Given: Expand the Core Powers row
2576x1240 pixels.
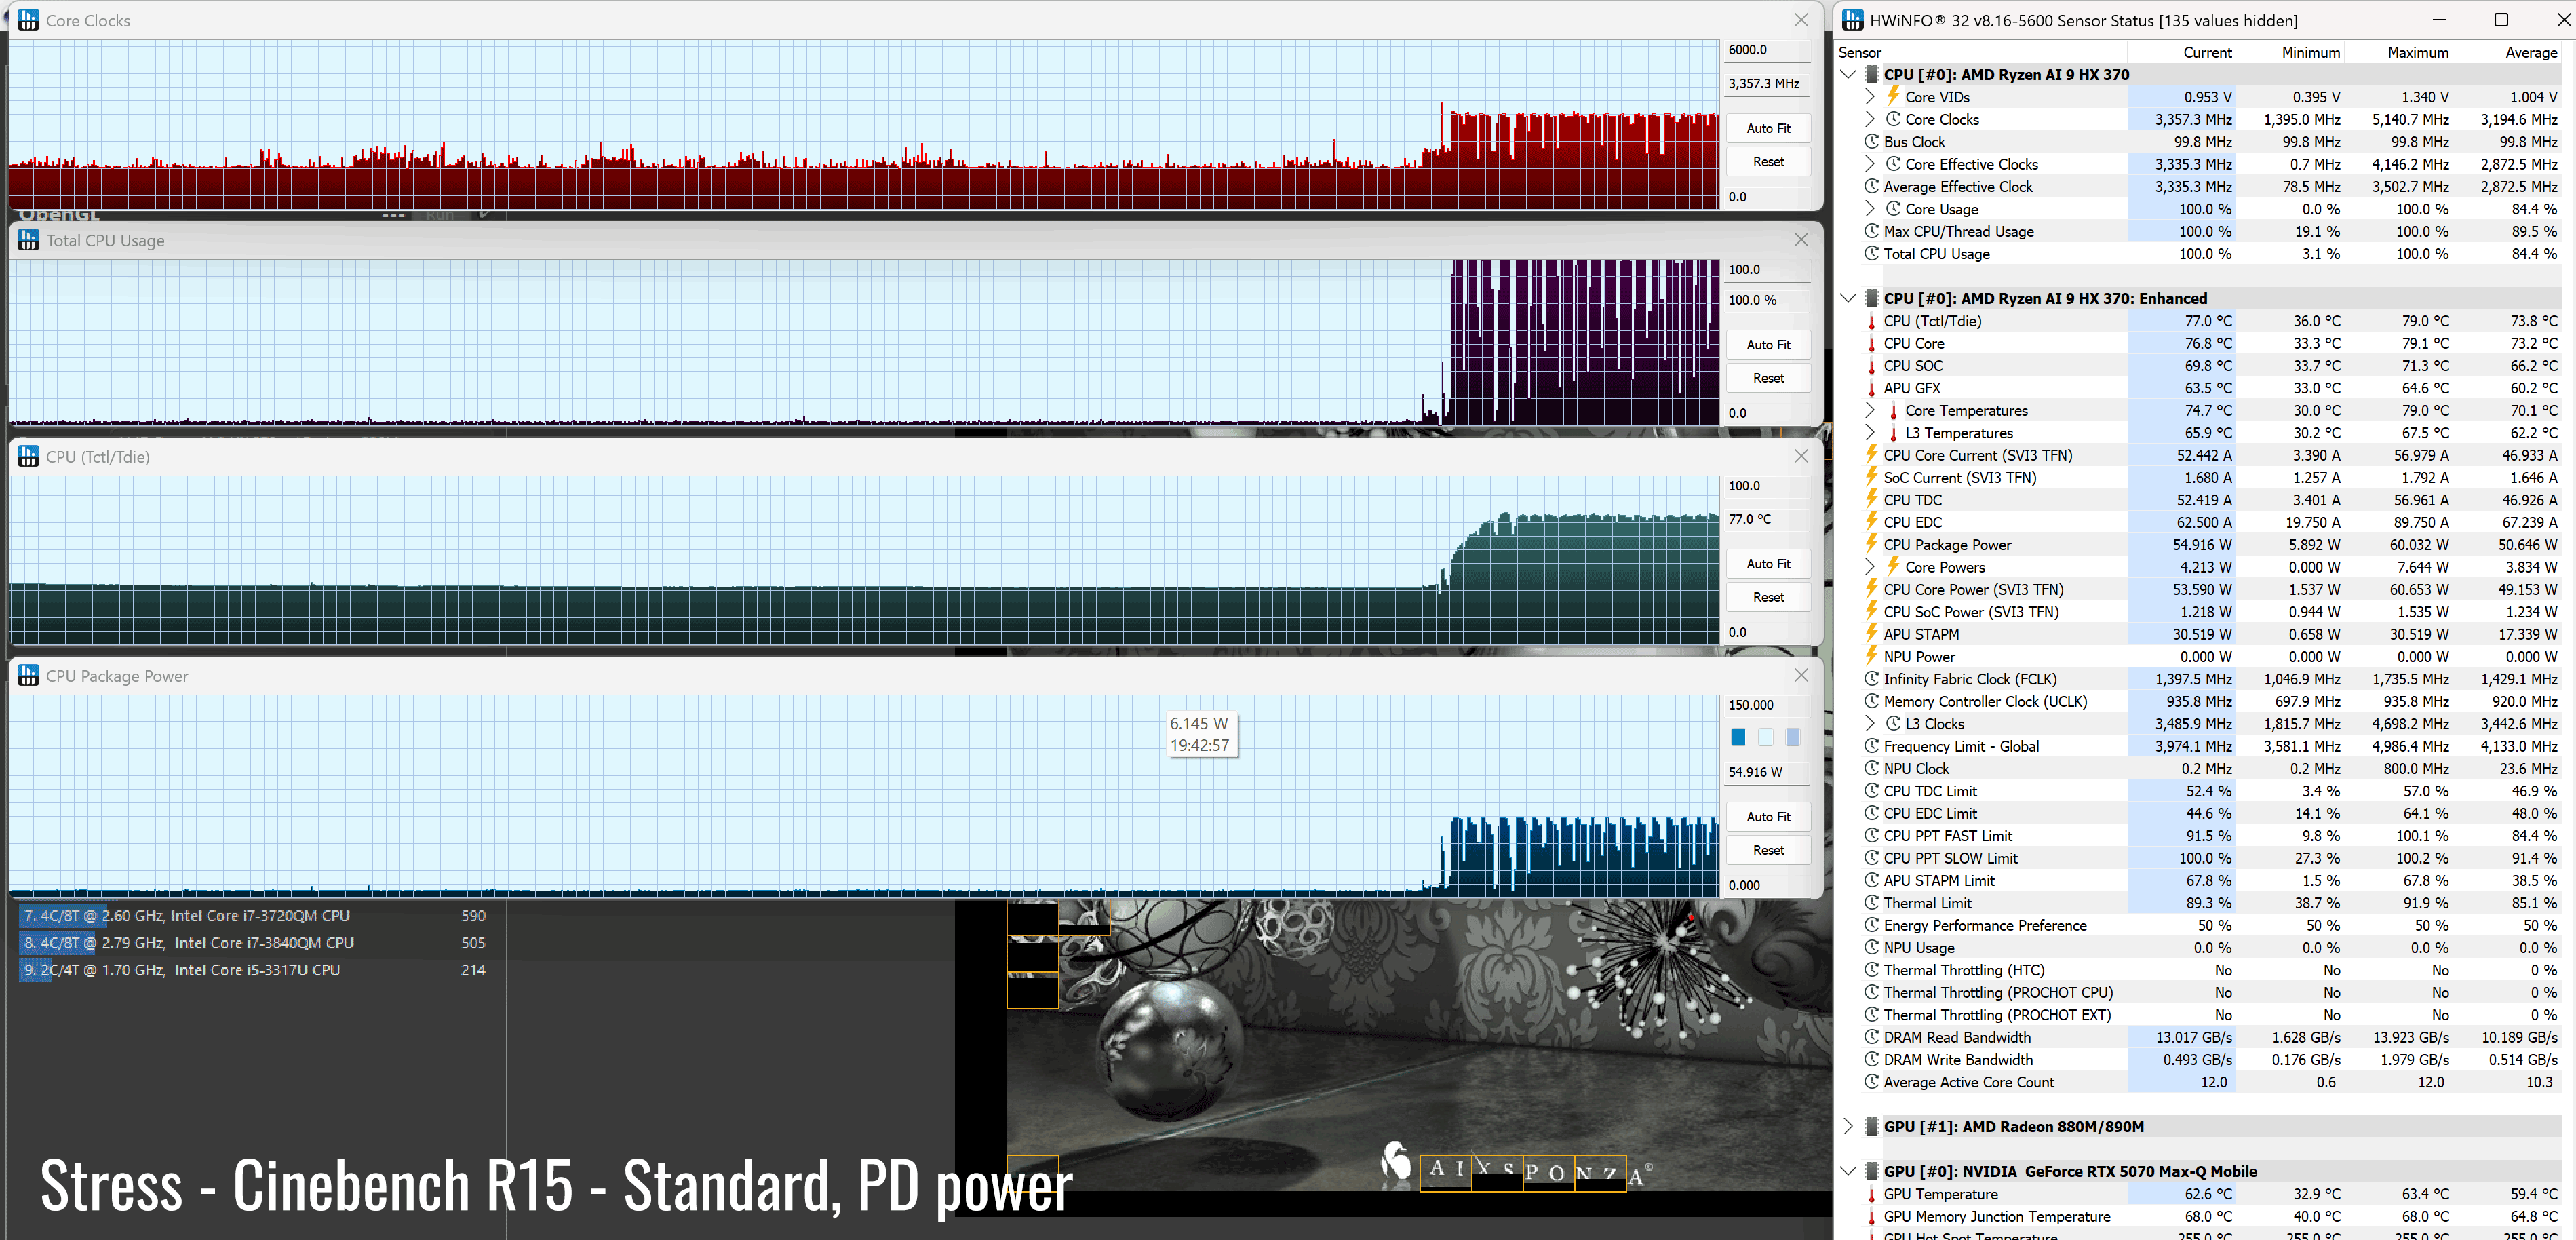Looking at the screenshot, I should click(x=1869, y=567).
